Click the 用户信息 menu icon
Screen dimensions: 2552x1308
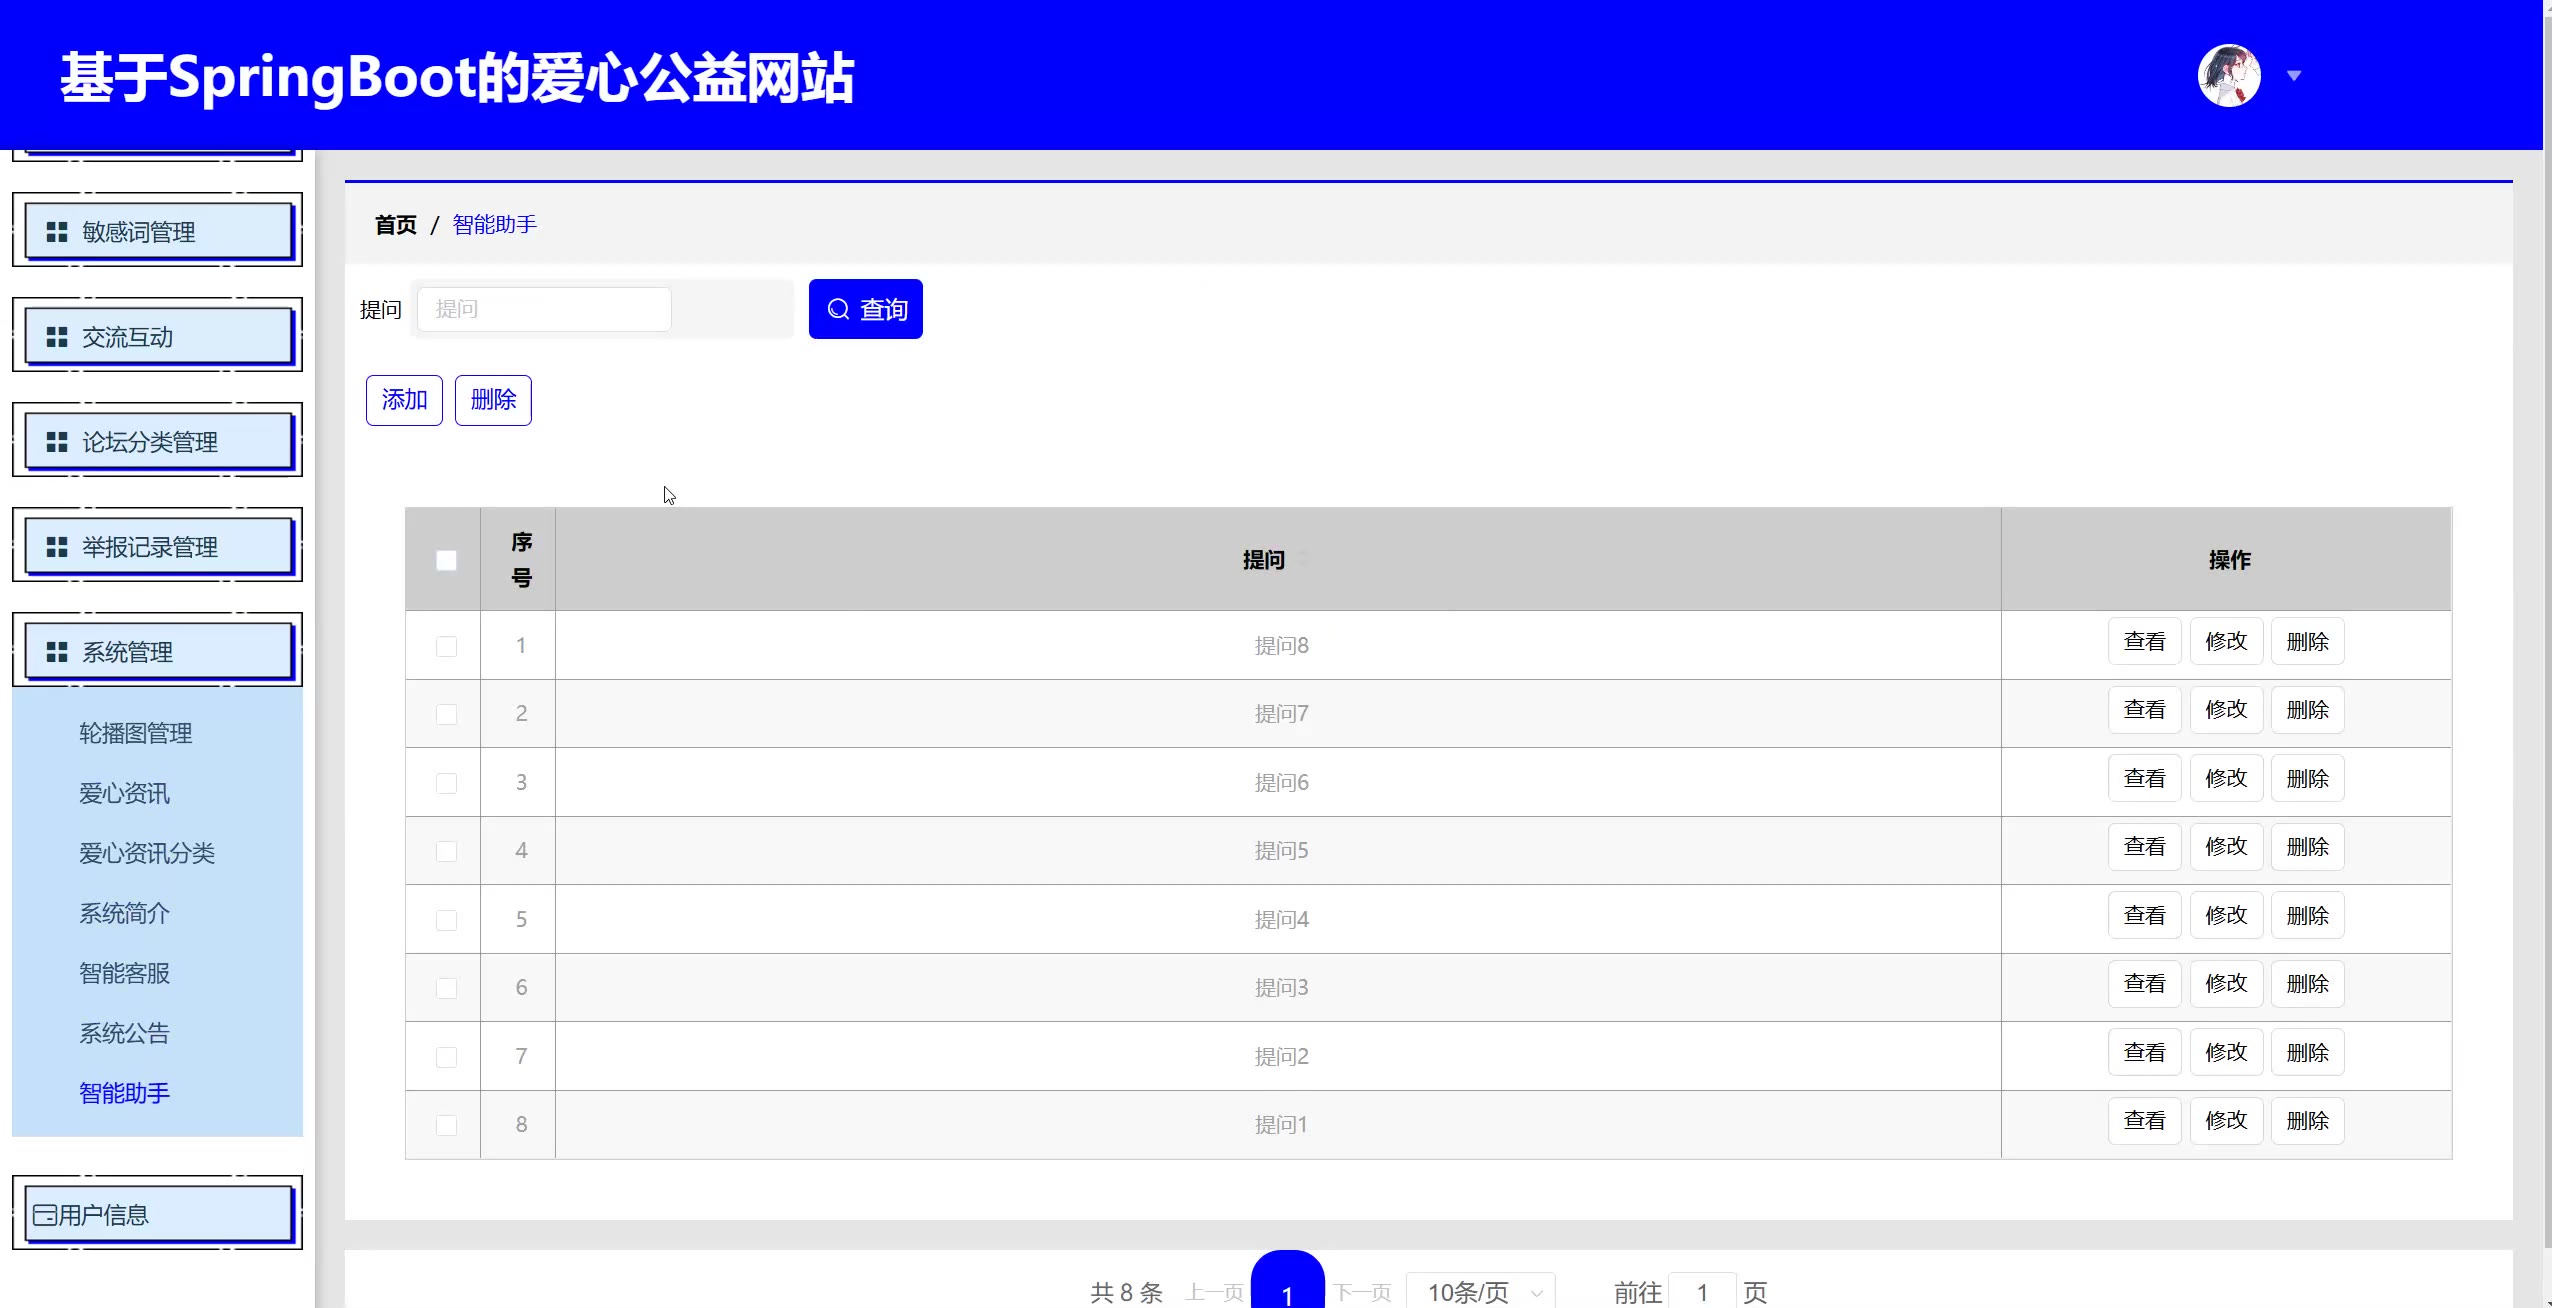pyautogui.click(x=44, y=1215)
